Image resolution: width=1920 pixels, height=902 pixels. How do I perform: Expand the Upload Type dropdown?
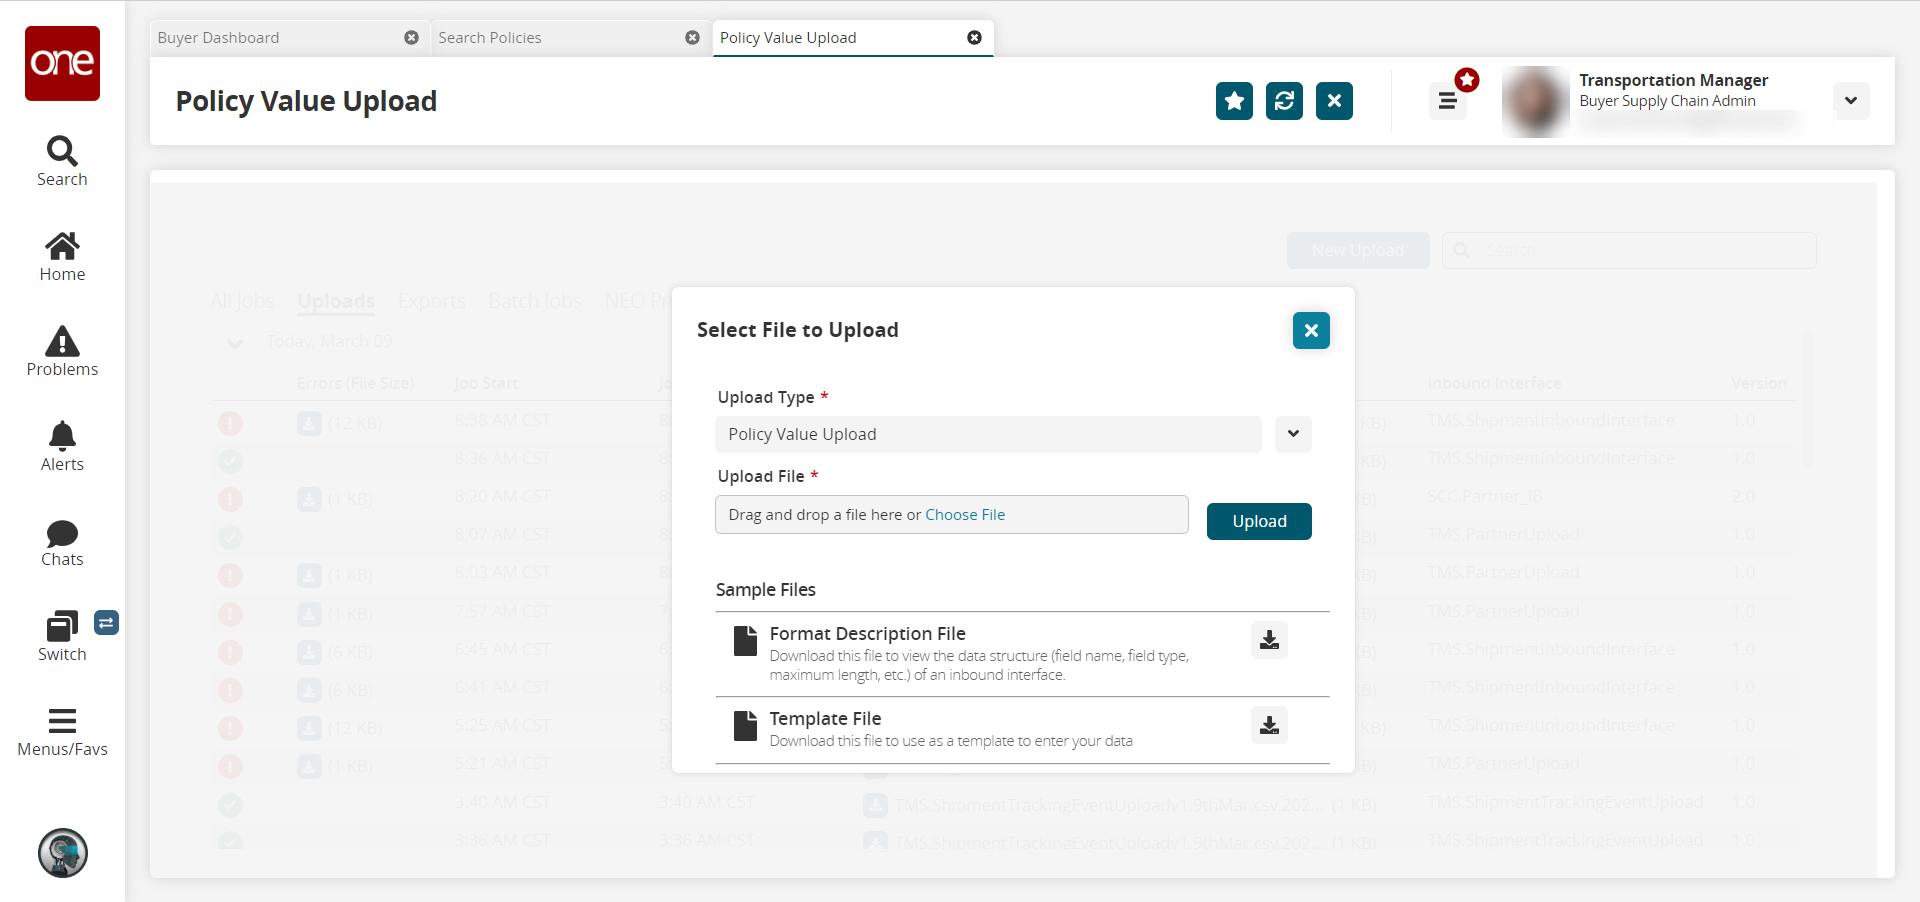[x=1293, y=434]
